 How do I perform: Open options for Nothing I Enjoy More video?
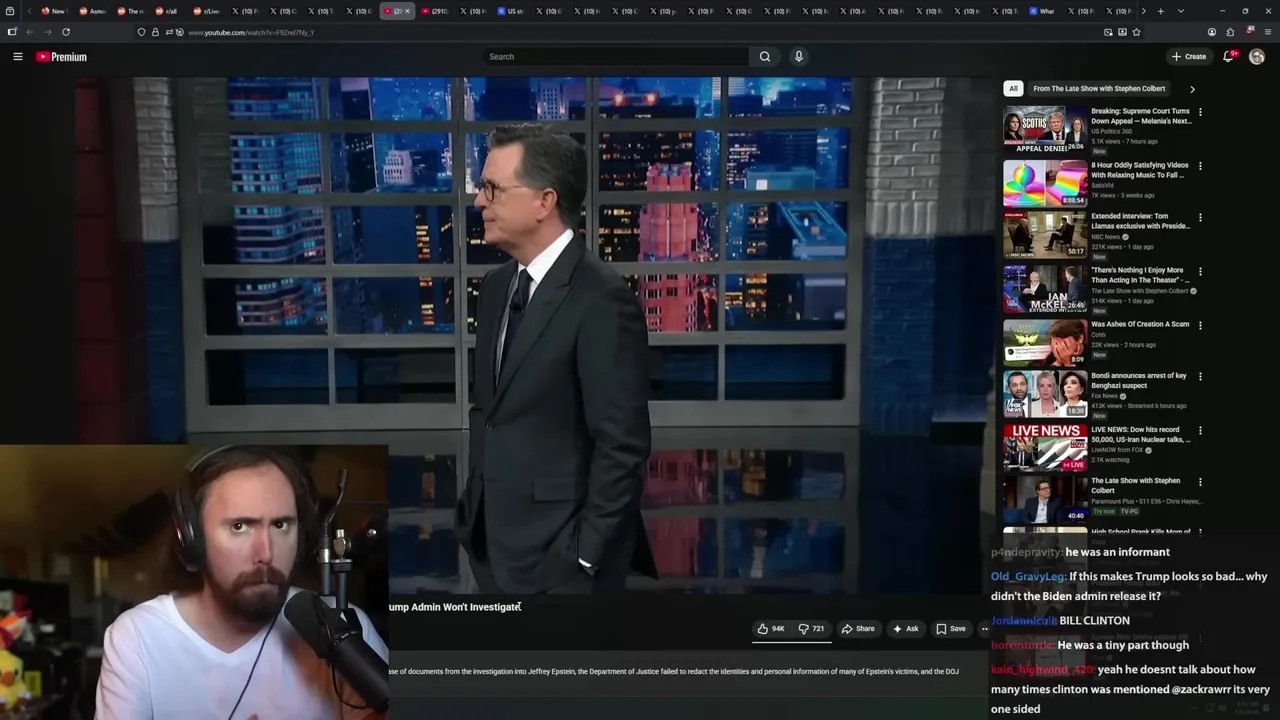click(x=1200, y=271)
